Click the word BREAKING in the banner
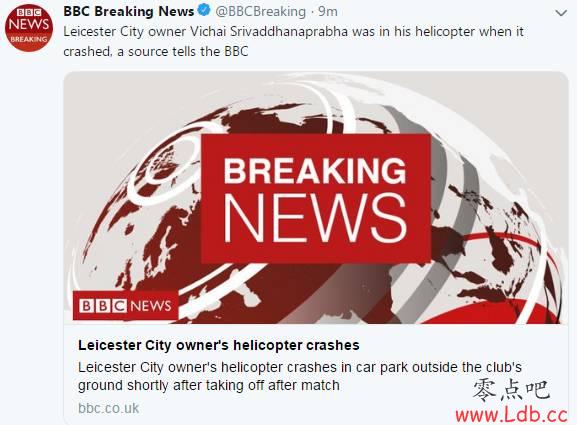Viewport: 577px width, 425px height. pos(315,170)
